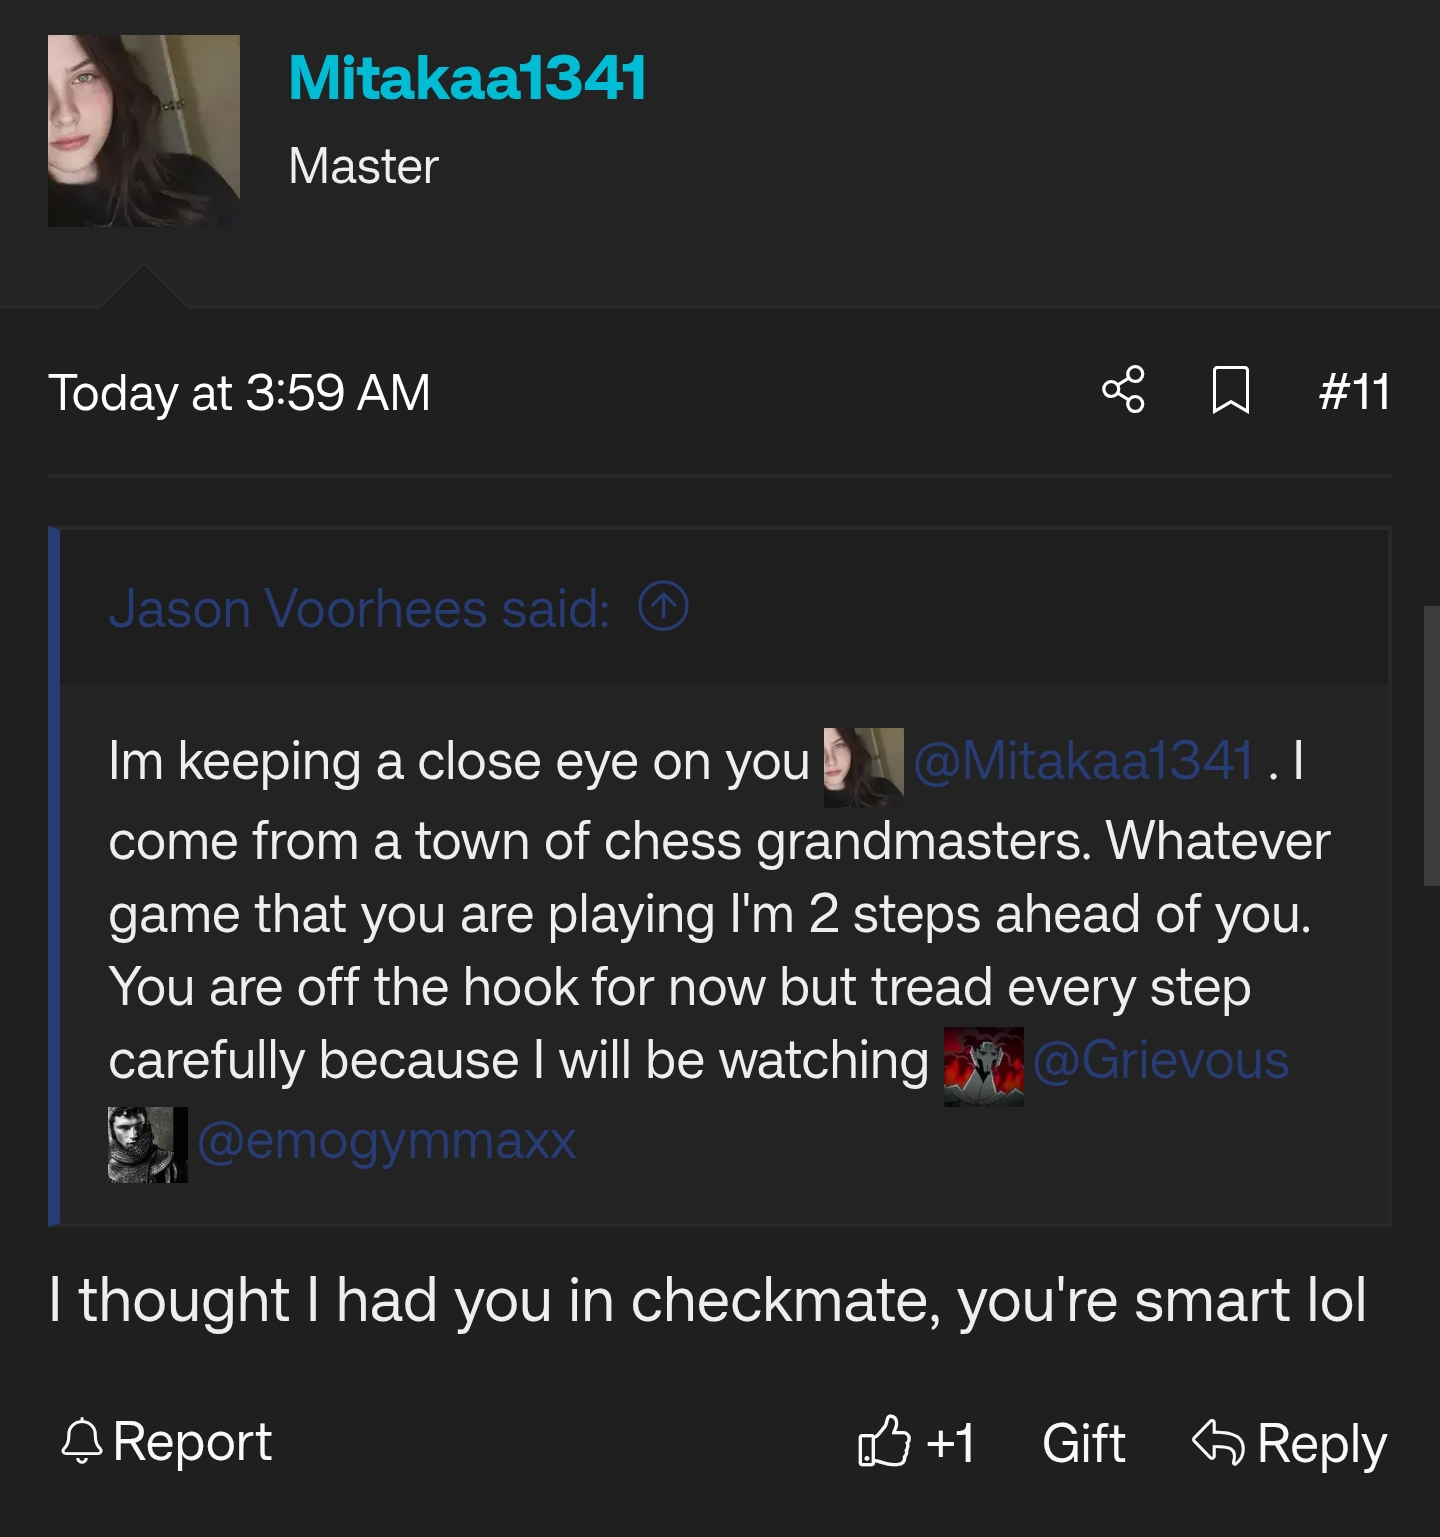Open the @Grievous mention link
This screenshot has height=1537, width=1440.
1160,1060
